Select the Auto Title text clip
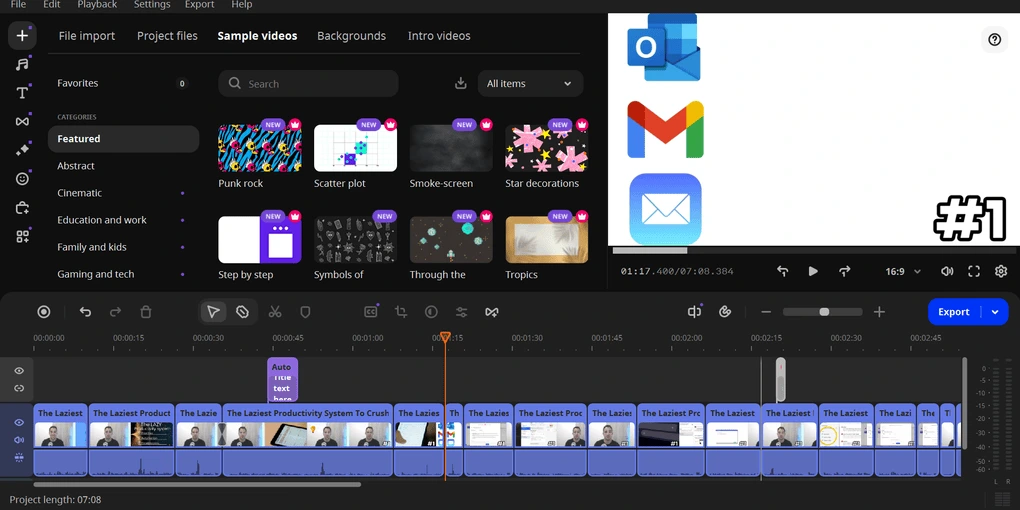 pyautogui.click(x=282, y=379)
